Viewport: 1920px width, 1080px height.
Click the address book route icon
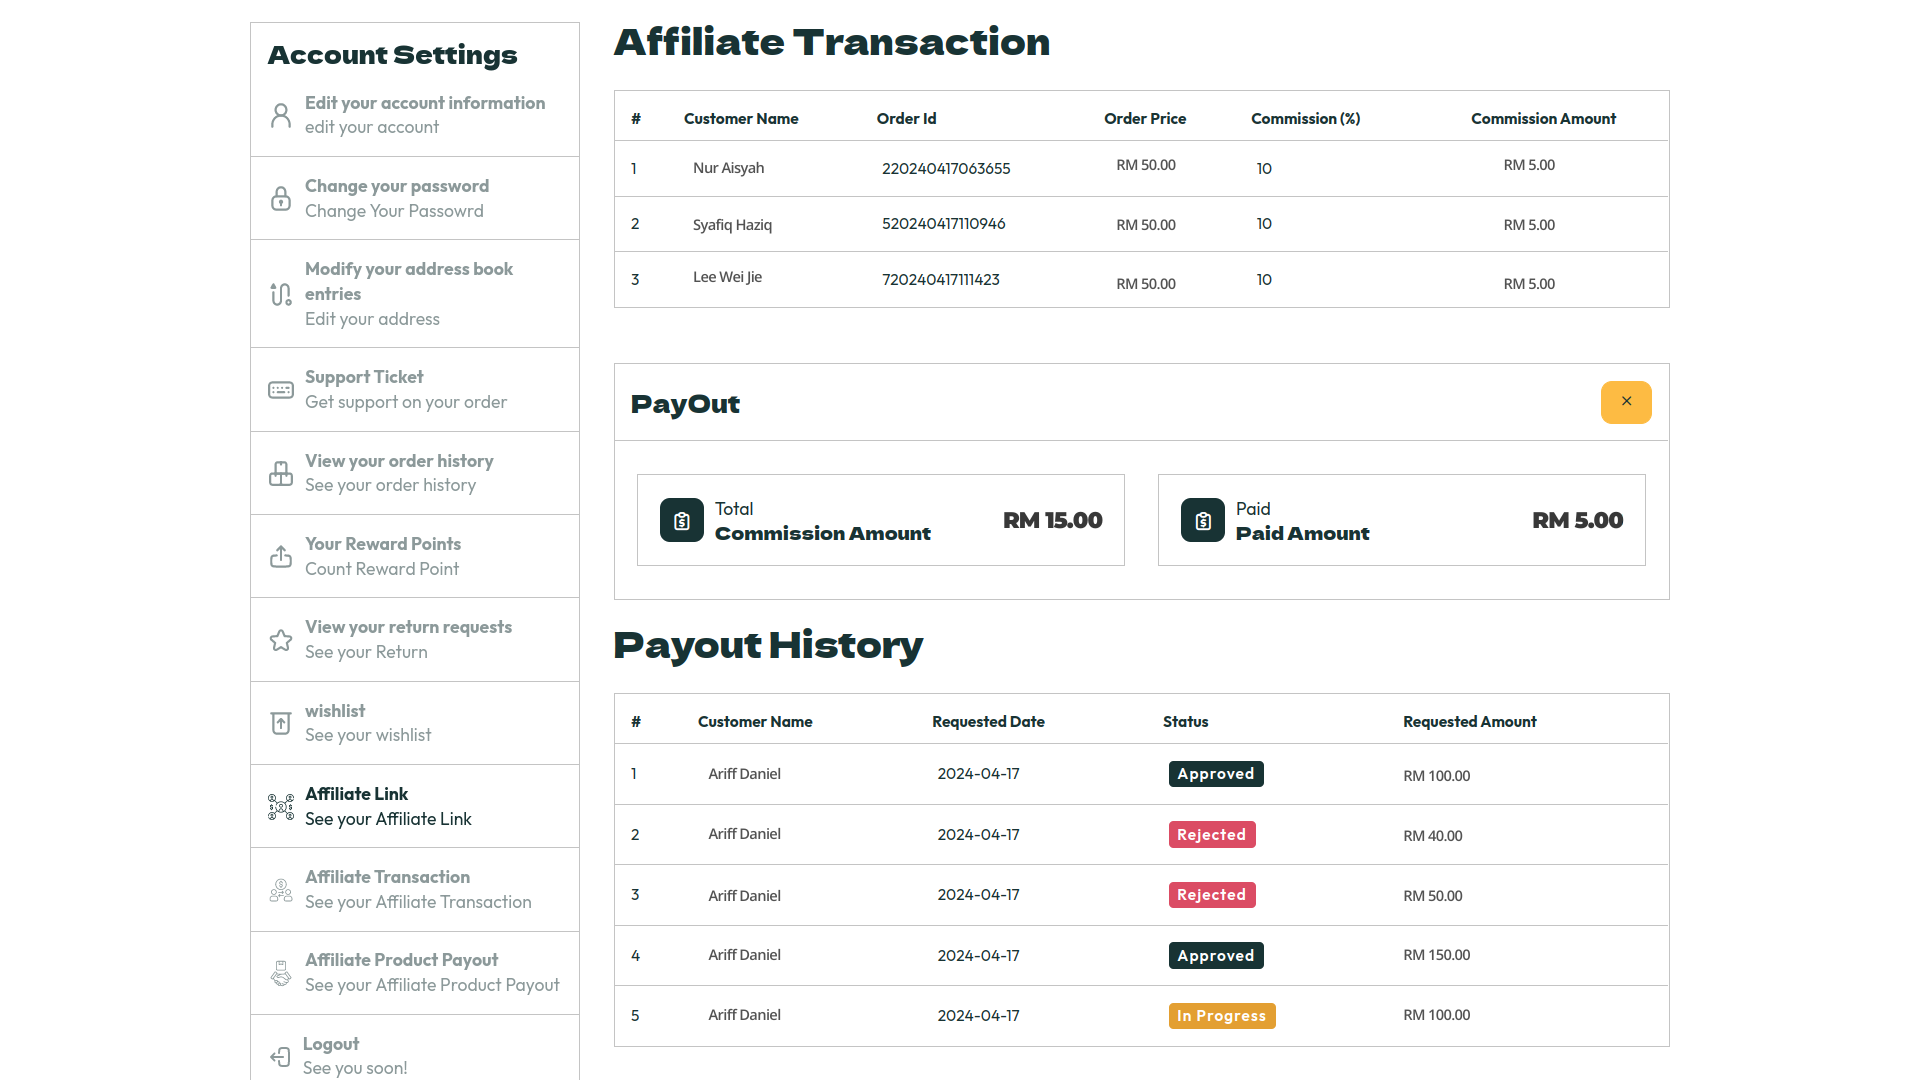(x=281, y=294)
